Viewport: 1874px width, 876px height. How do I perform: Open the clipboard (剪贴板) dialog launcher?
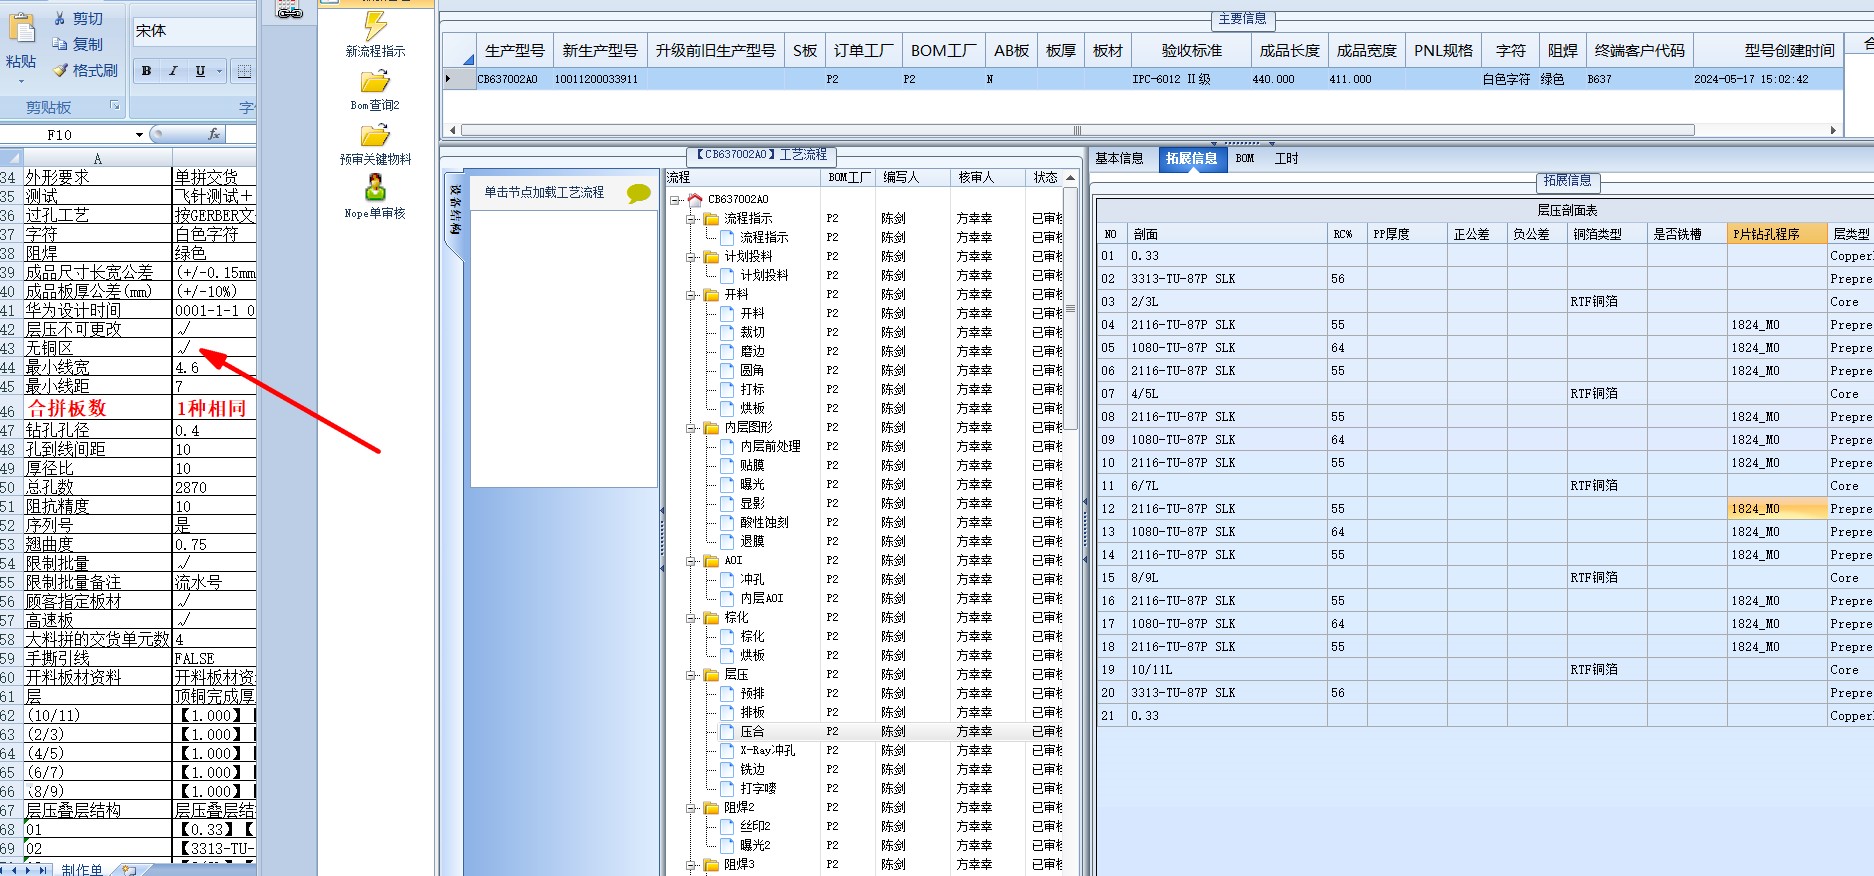(x=114, y=105)
